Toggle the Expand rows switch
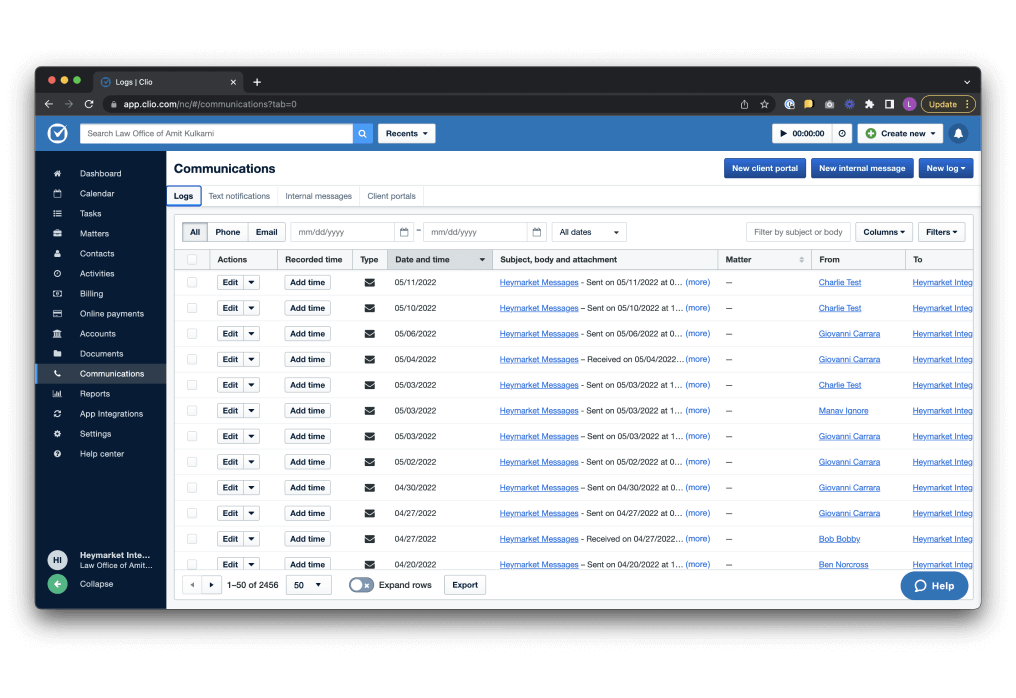 pyautogui.click(x=361, y=585)
